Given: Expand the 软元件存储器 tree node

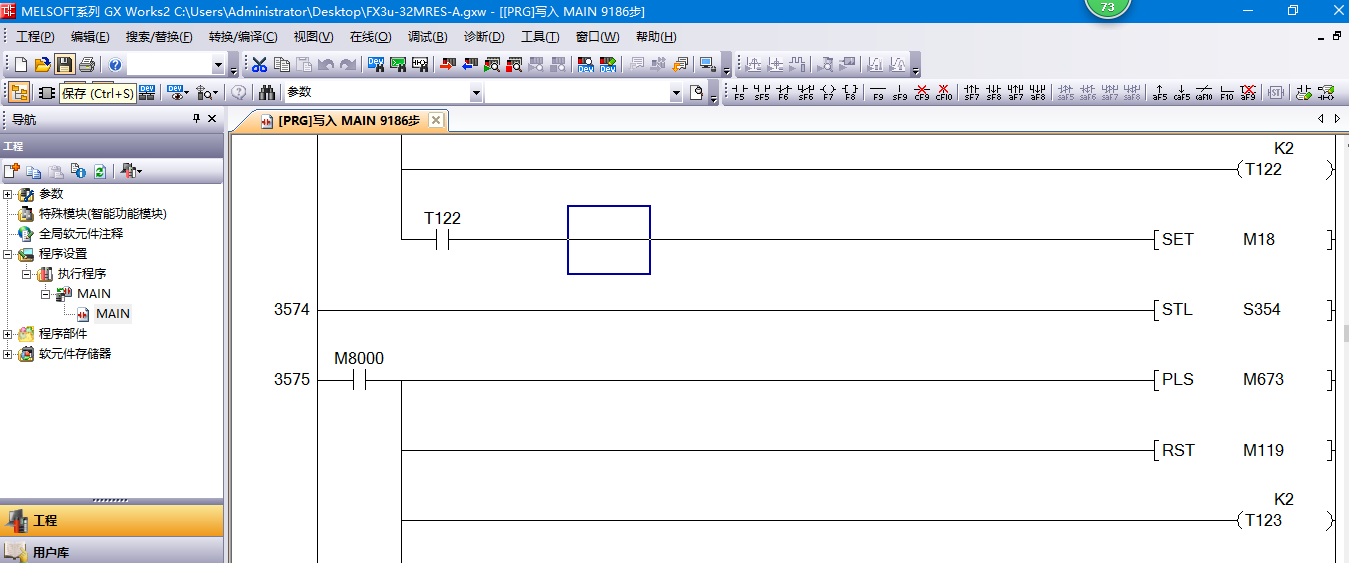Looking at the screenshot, I should (9, 354).
